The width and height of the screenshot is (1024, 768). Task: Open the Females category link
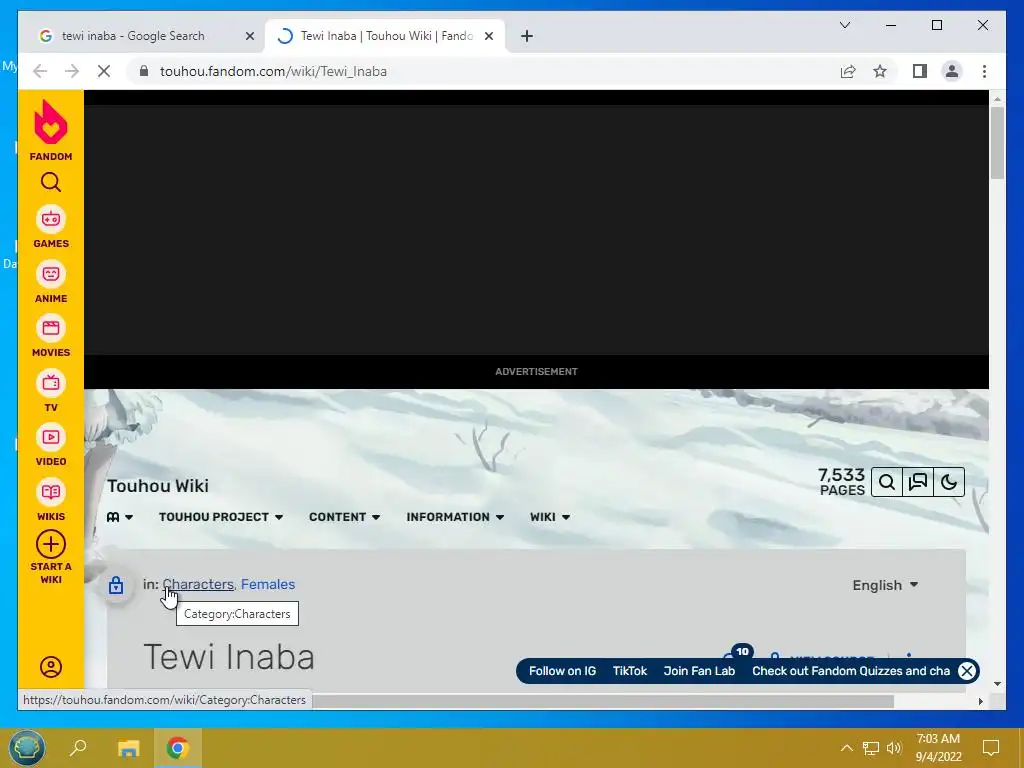tap(268, 584)
